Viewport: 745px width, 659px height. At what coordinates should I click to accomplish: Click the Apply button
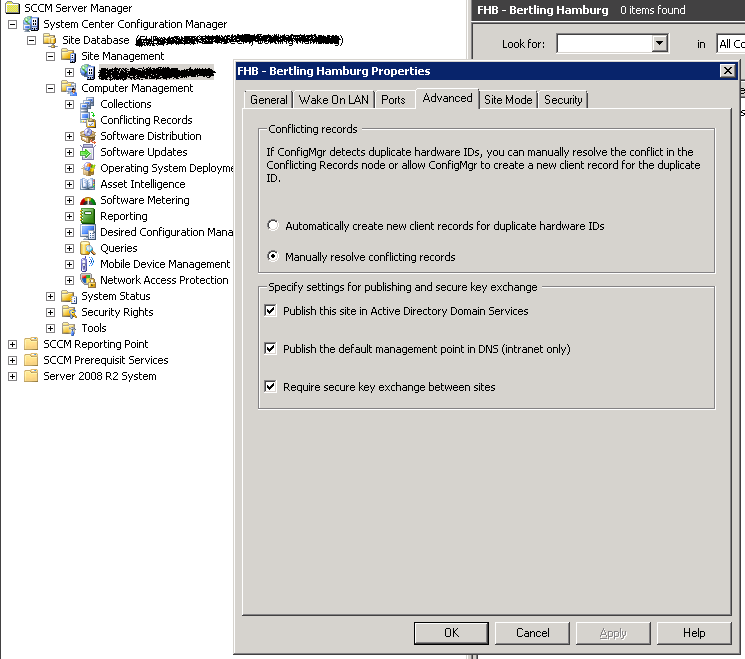pos(613,633)
